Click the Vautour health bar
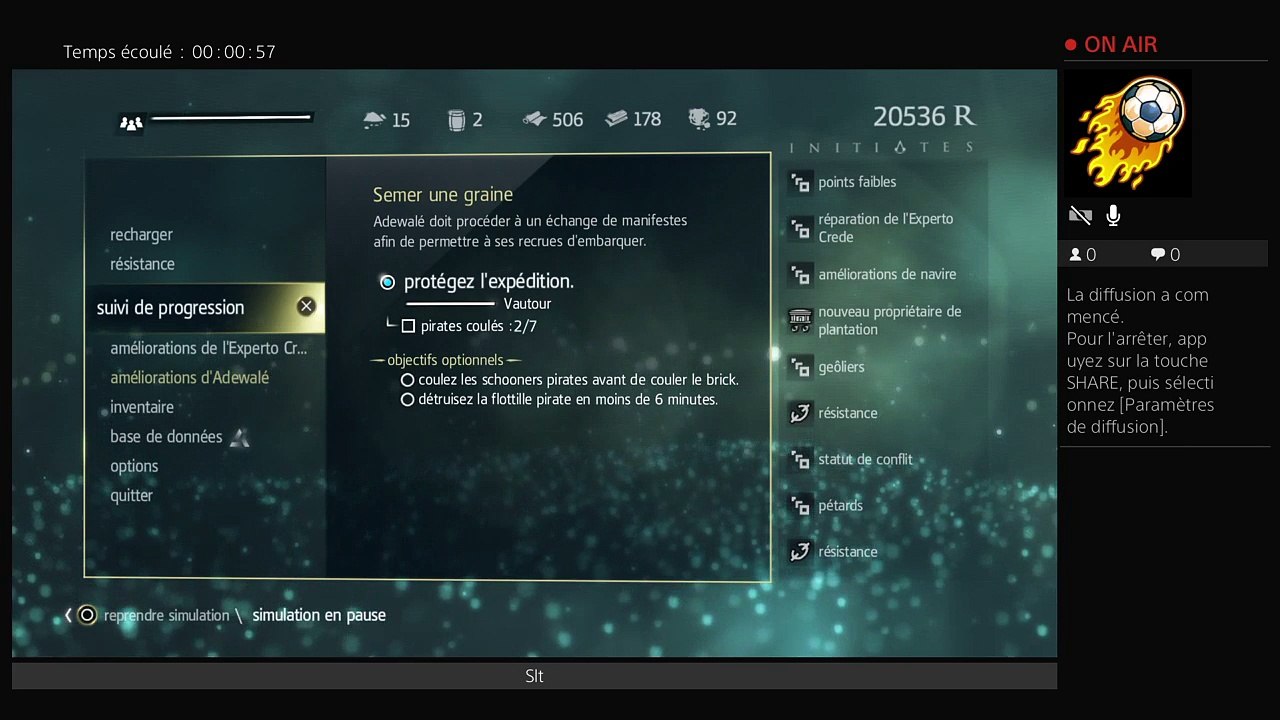This screenshot has width=1280, height=720. 450,304
